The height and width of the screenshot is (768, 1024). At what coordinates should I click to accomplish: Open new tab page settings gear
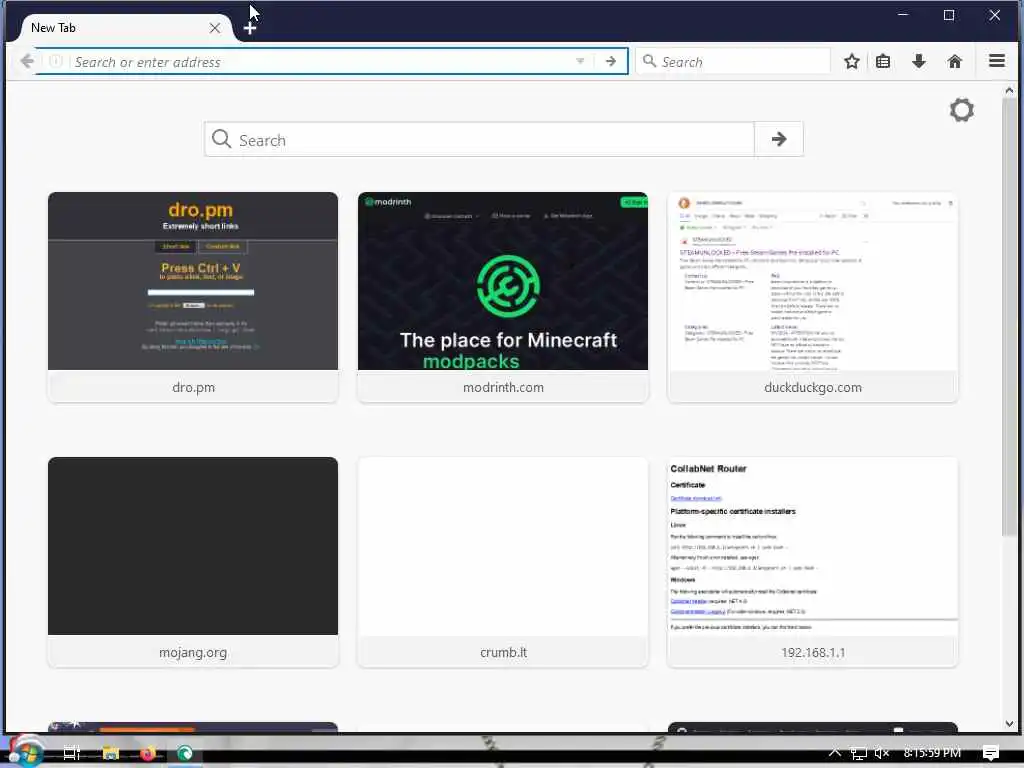961,110
